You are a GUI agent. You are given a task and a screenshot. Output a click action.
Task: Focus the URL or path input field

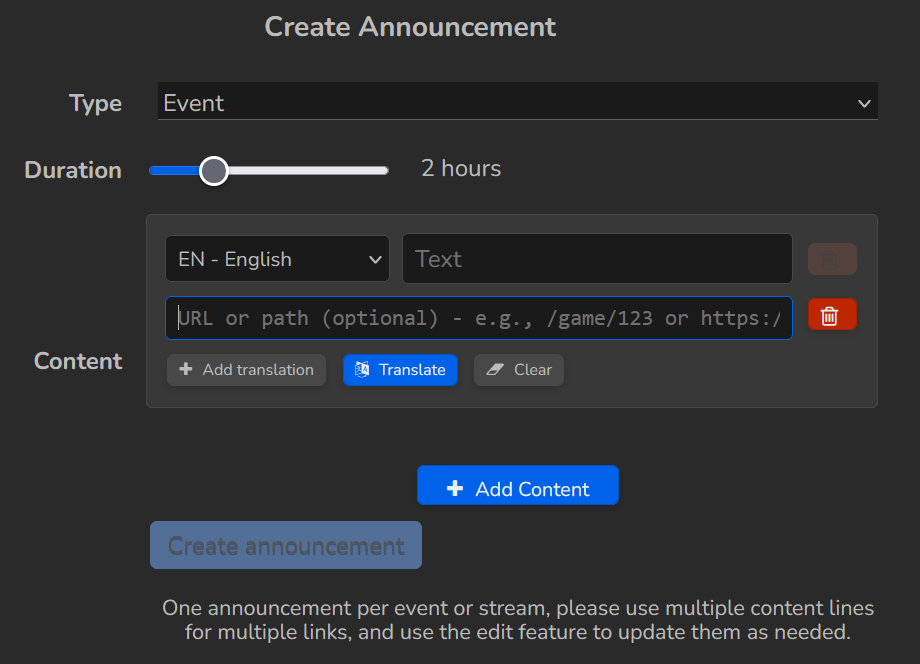[479, 318]
